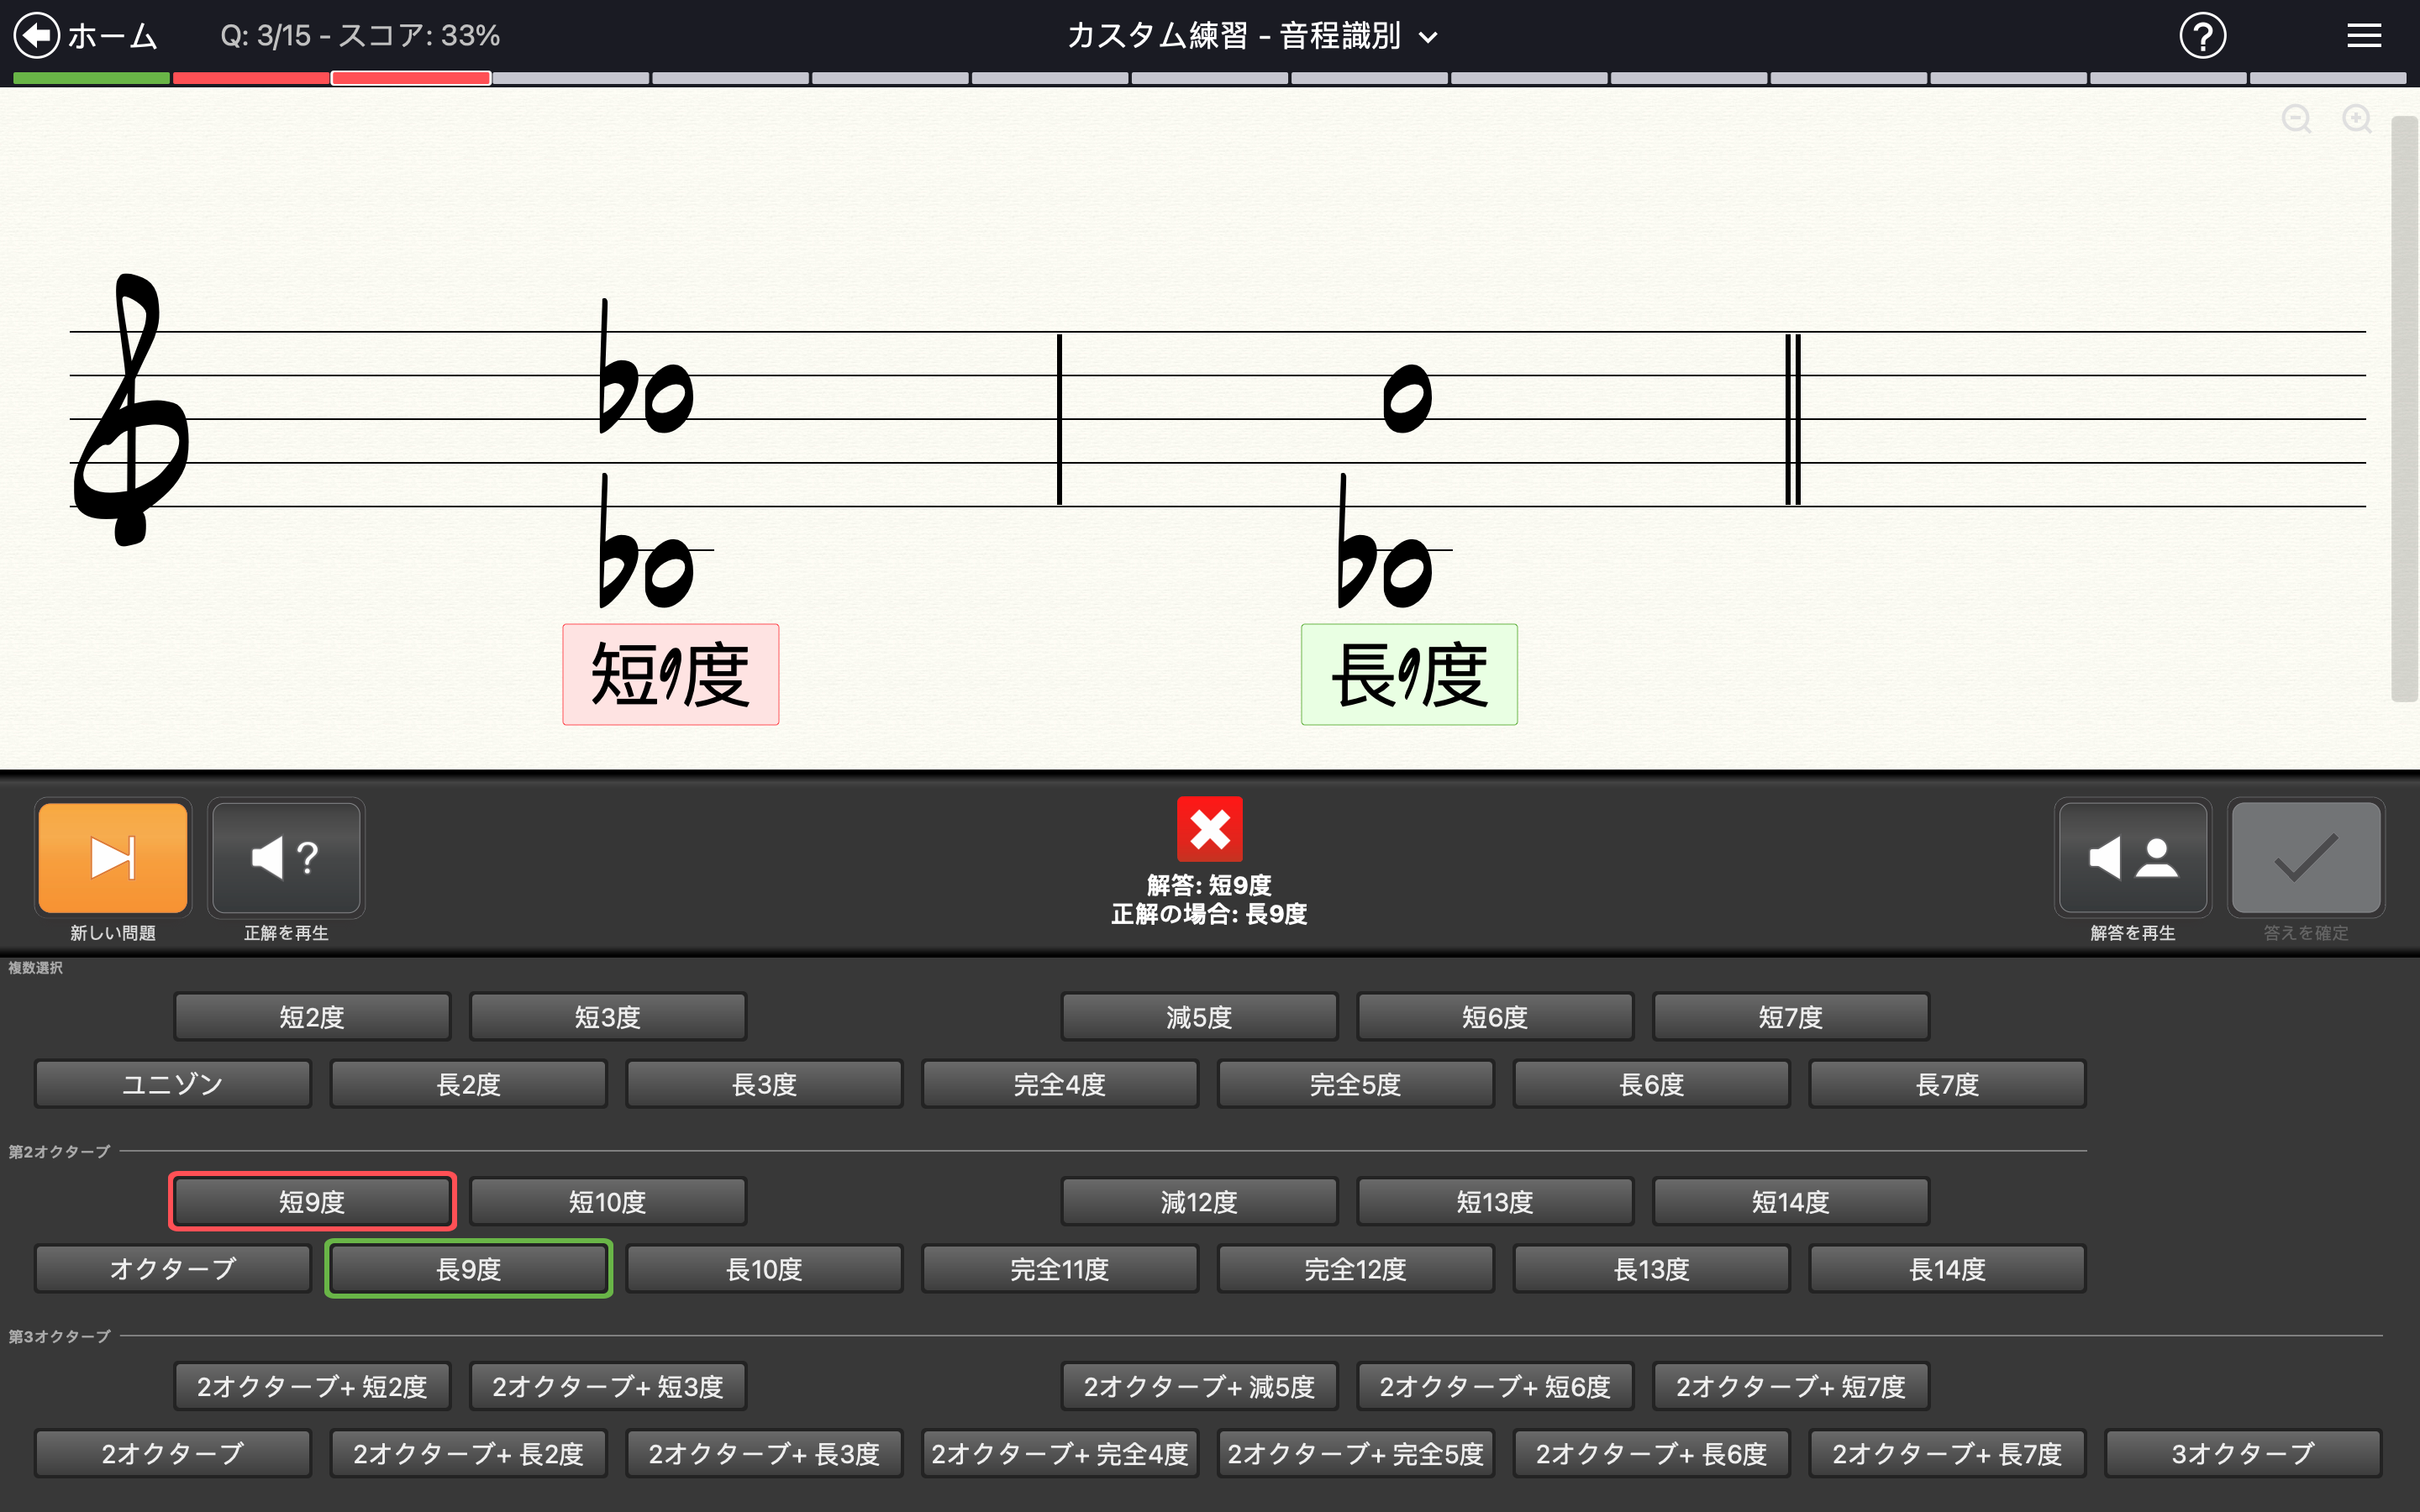
Task: Click the pink 短9度 label under the staff
Action: [670, 674]
